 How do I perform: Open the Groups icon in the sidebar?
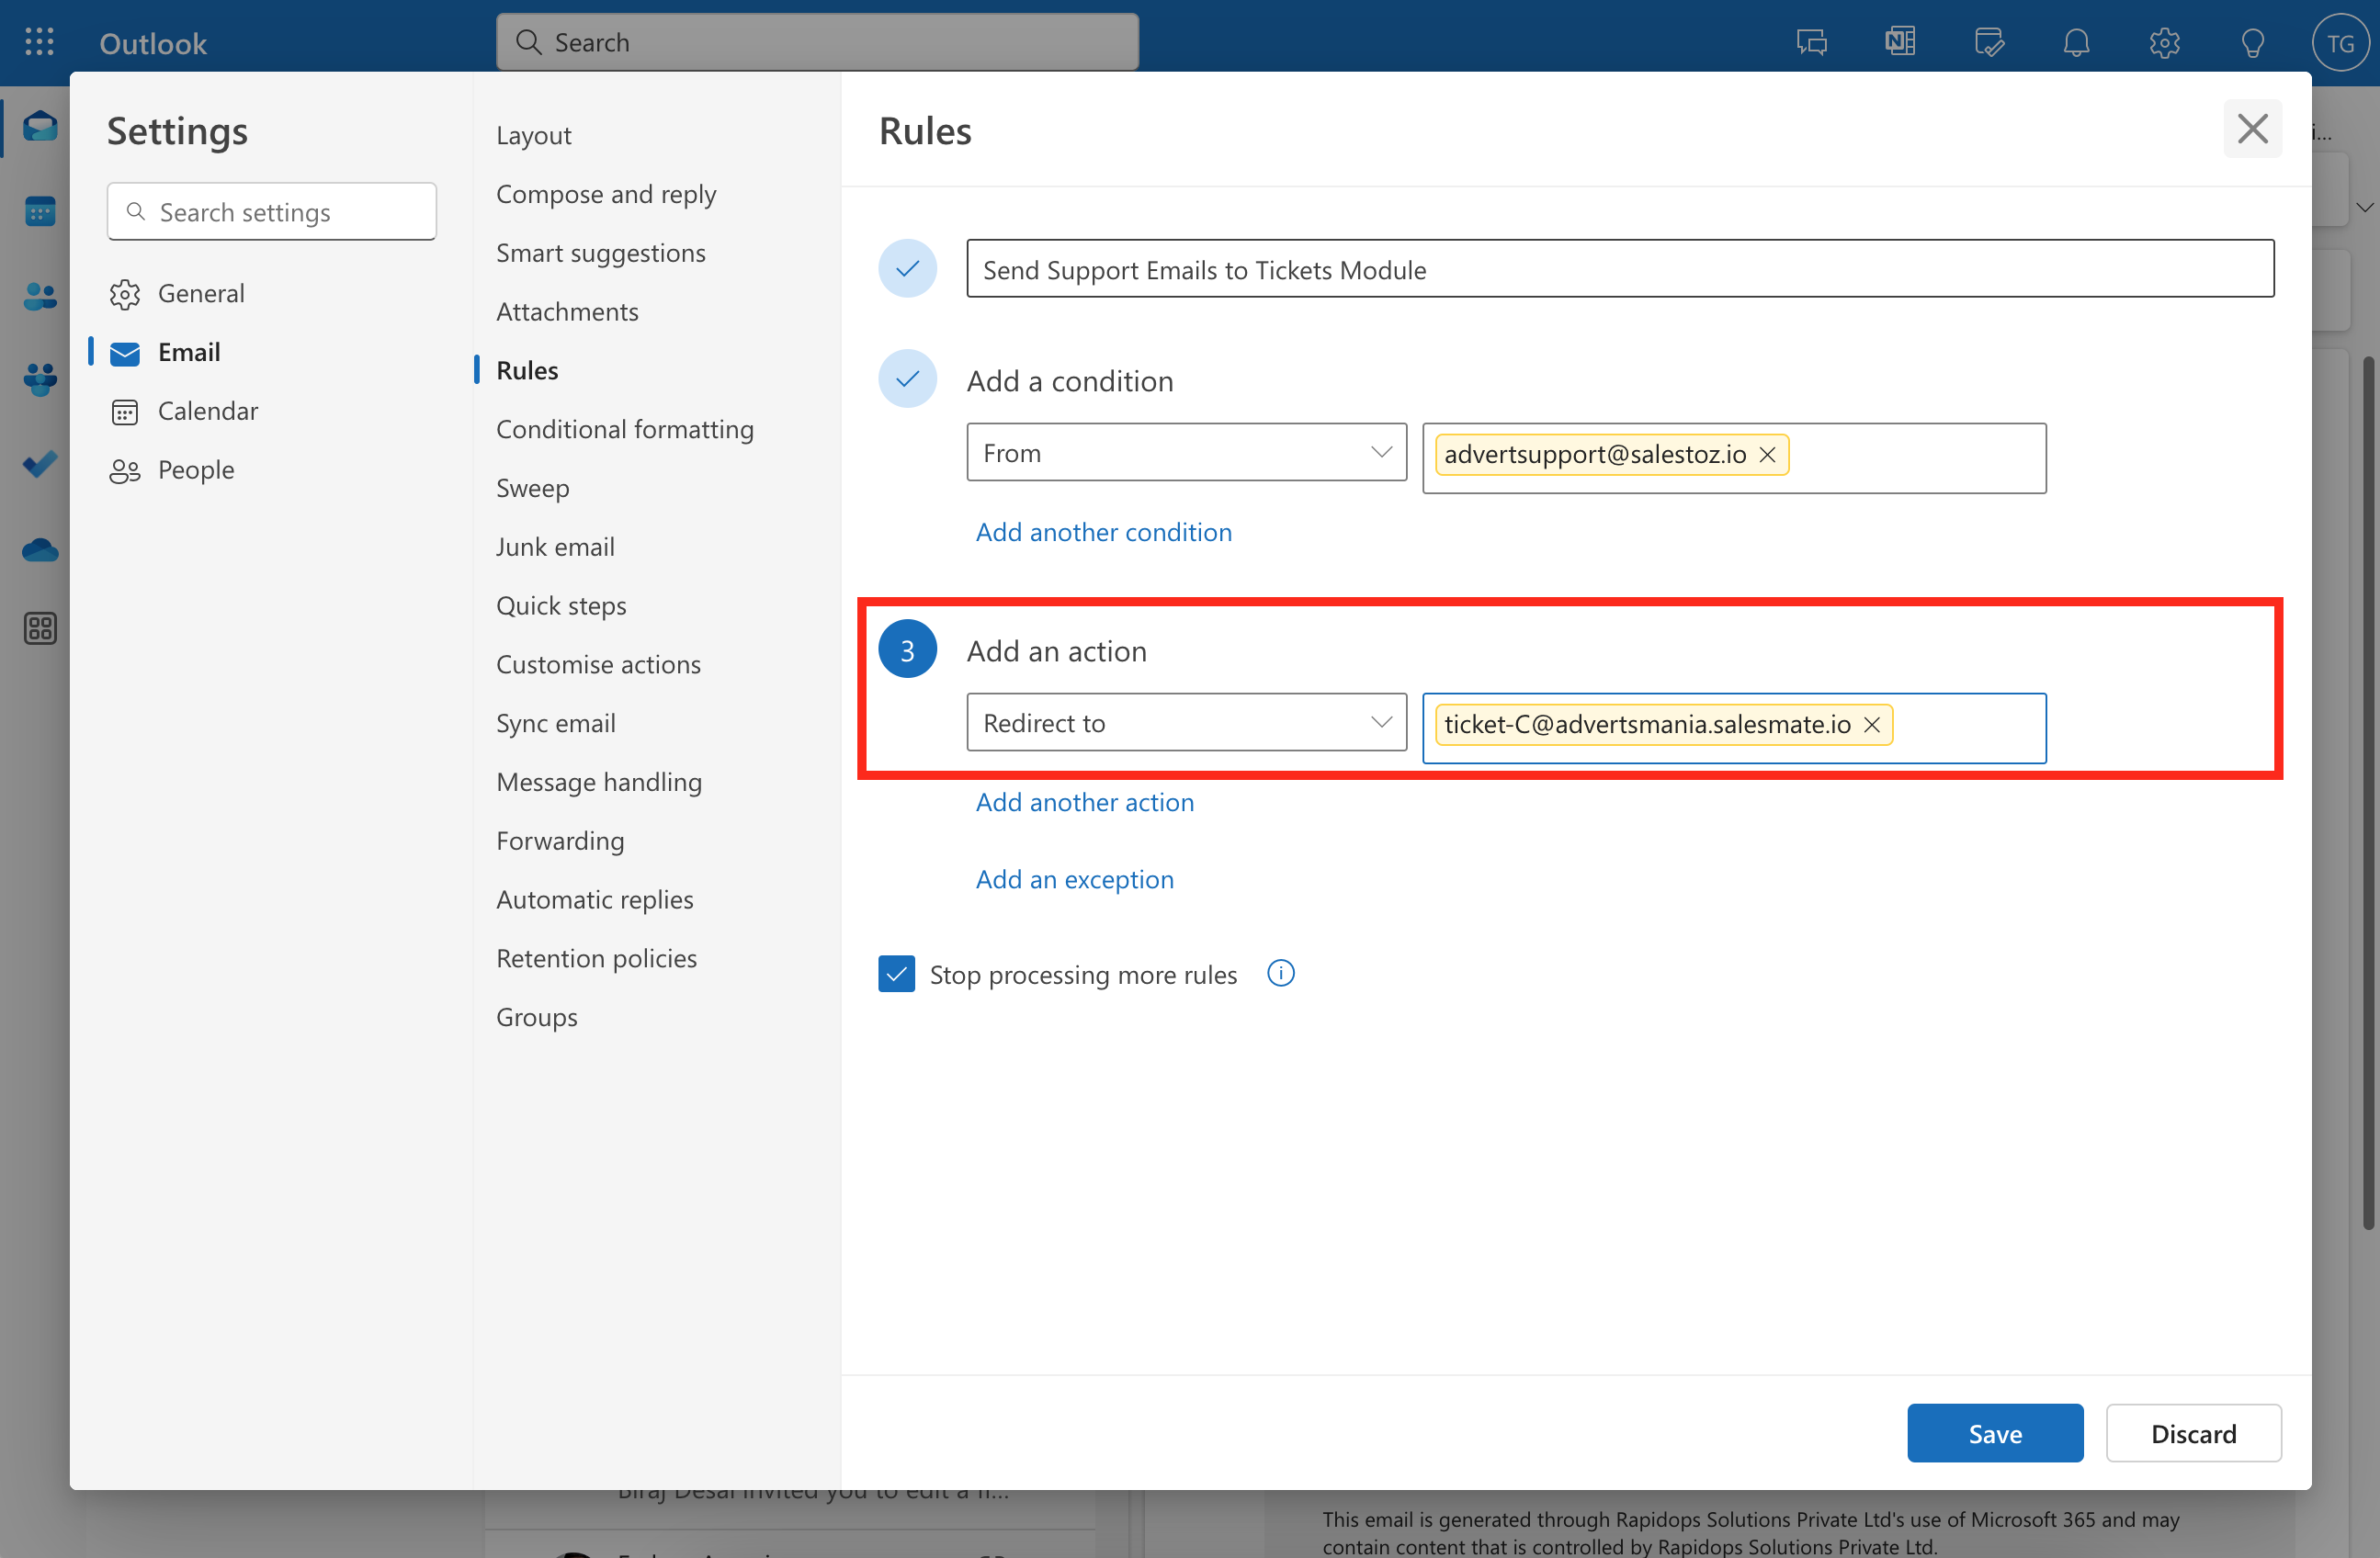40,378
